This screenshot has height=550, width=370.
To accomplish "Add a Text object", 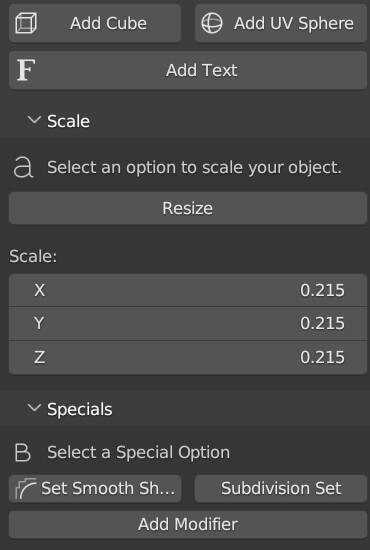I will 188,70.
